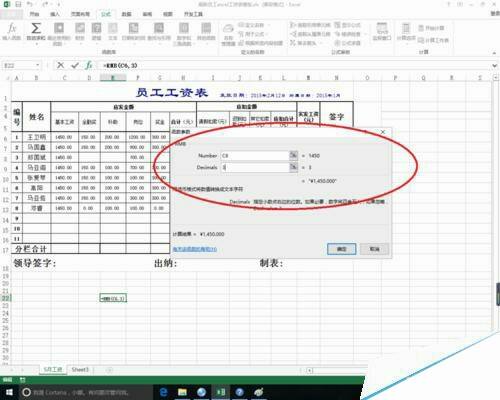Switch to the Formulas ribbon tab
Image resolution: width=500 pixels, height=400 pixels.
[106, 14]
